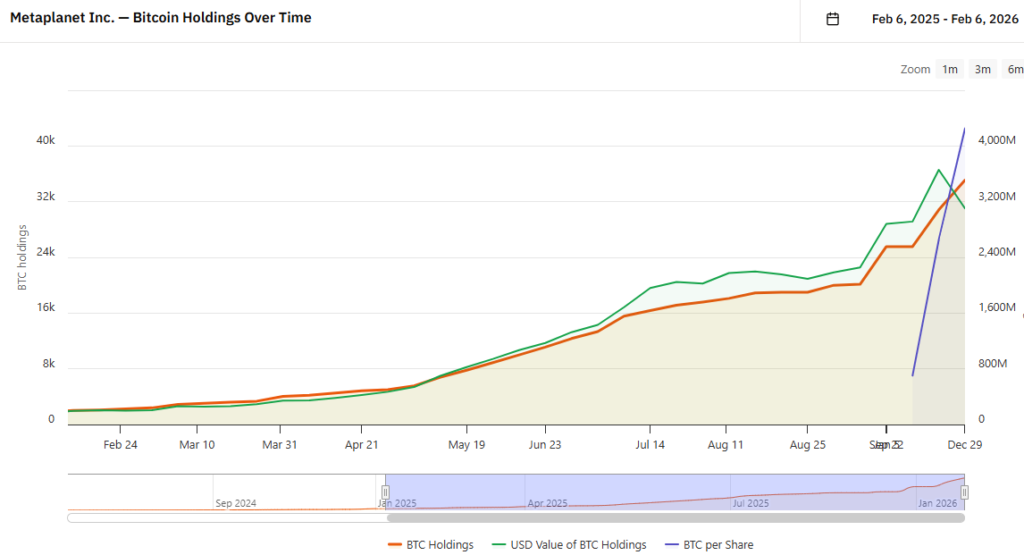Image resolution: width=1024 pixels, height=555 pixels.
Task: Click Jul 2025 in the navigator timeline
Action: point(751,503)
